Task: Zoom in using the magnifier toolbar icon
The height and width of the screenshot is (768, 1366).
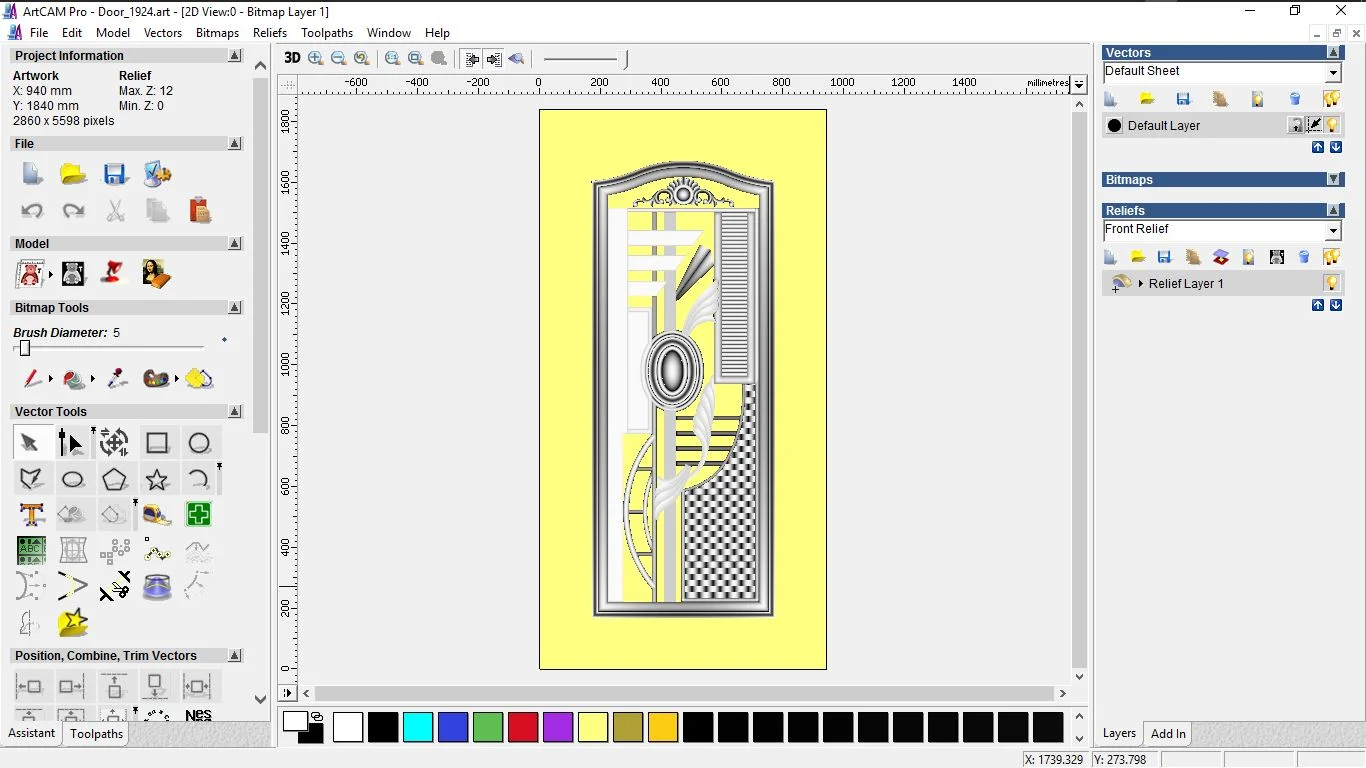Action: tap(315, 58)
